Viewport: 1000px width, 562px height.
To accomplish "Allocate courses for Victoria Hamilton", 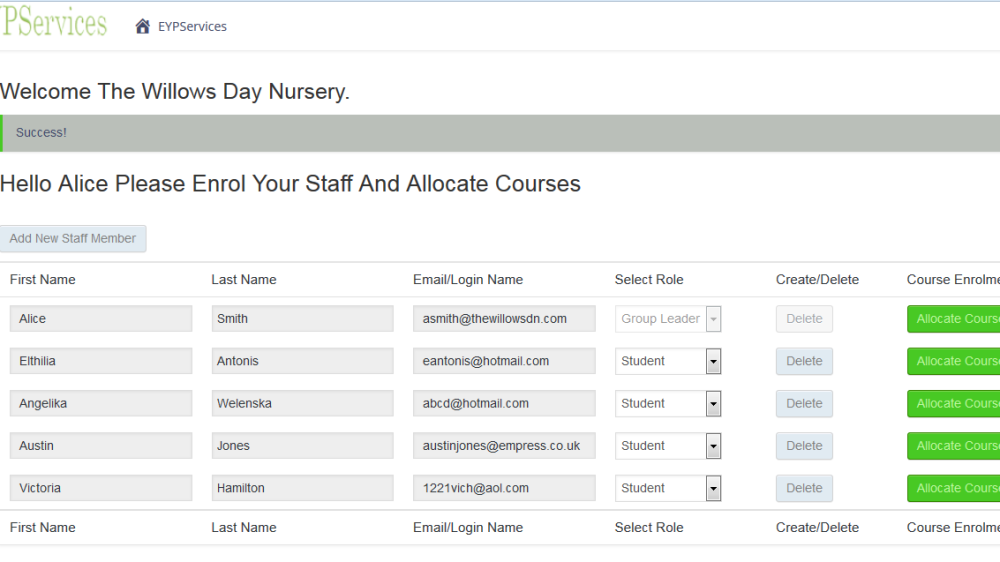I will tap(953, 488).
